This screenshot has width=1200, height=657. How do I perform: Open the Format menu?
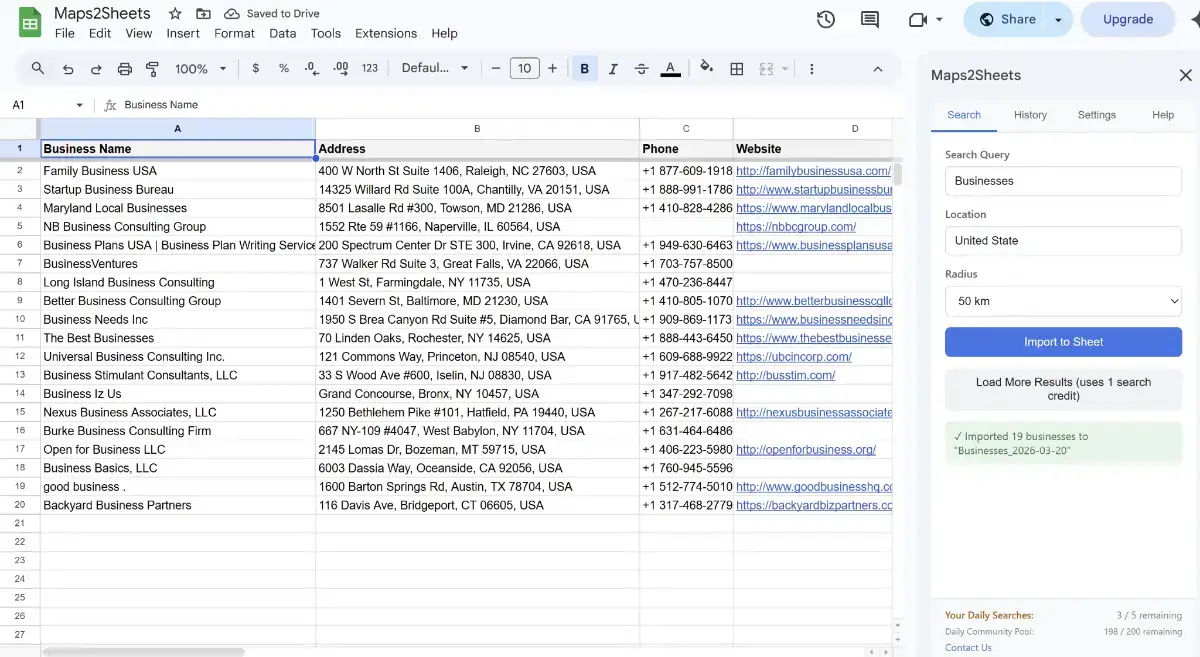(234, 33)
